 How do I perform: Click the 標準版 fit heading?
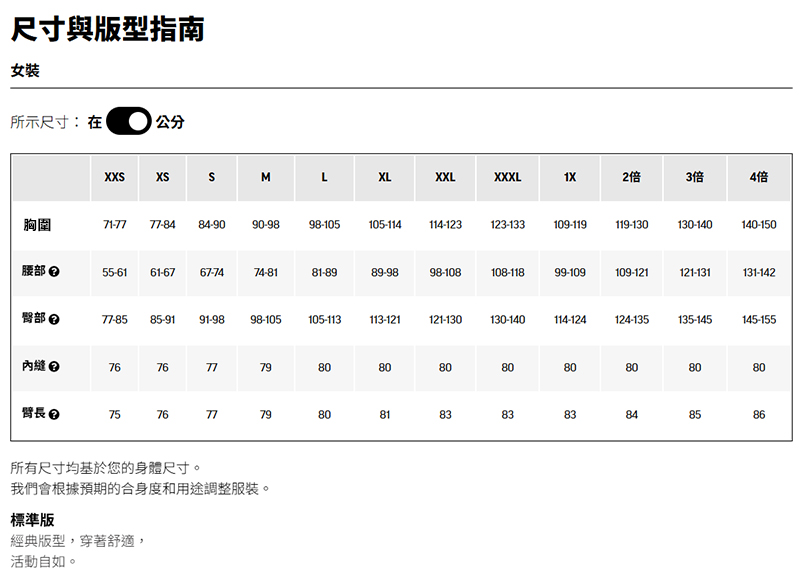tap(32, 520)
